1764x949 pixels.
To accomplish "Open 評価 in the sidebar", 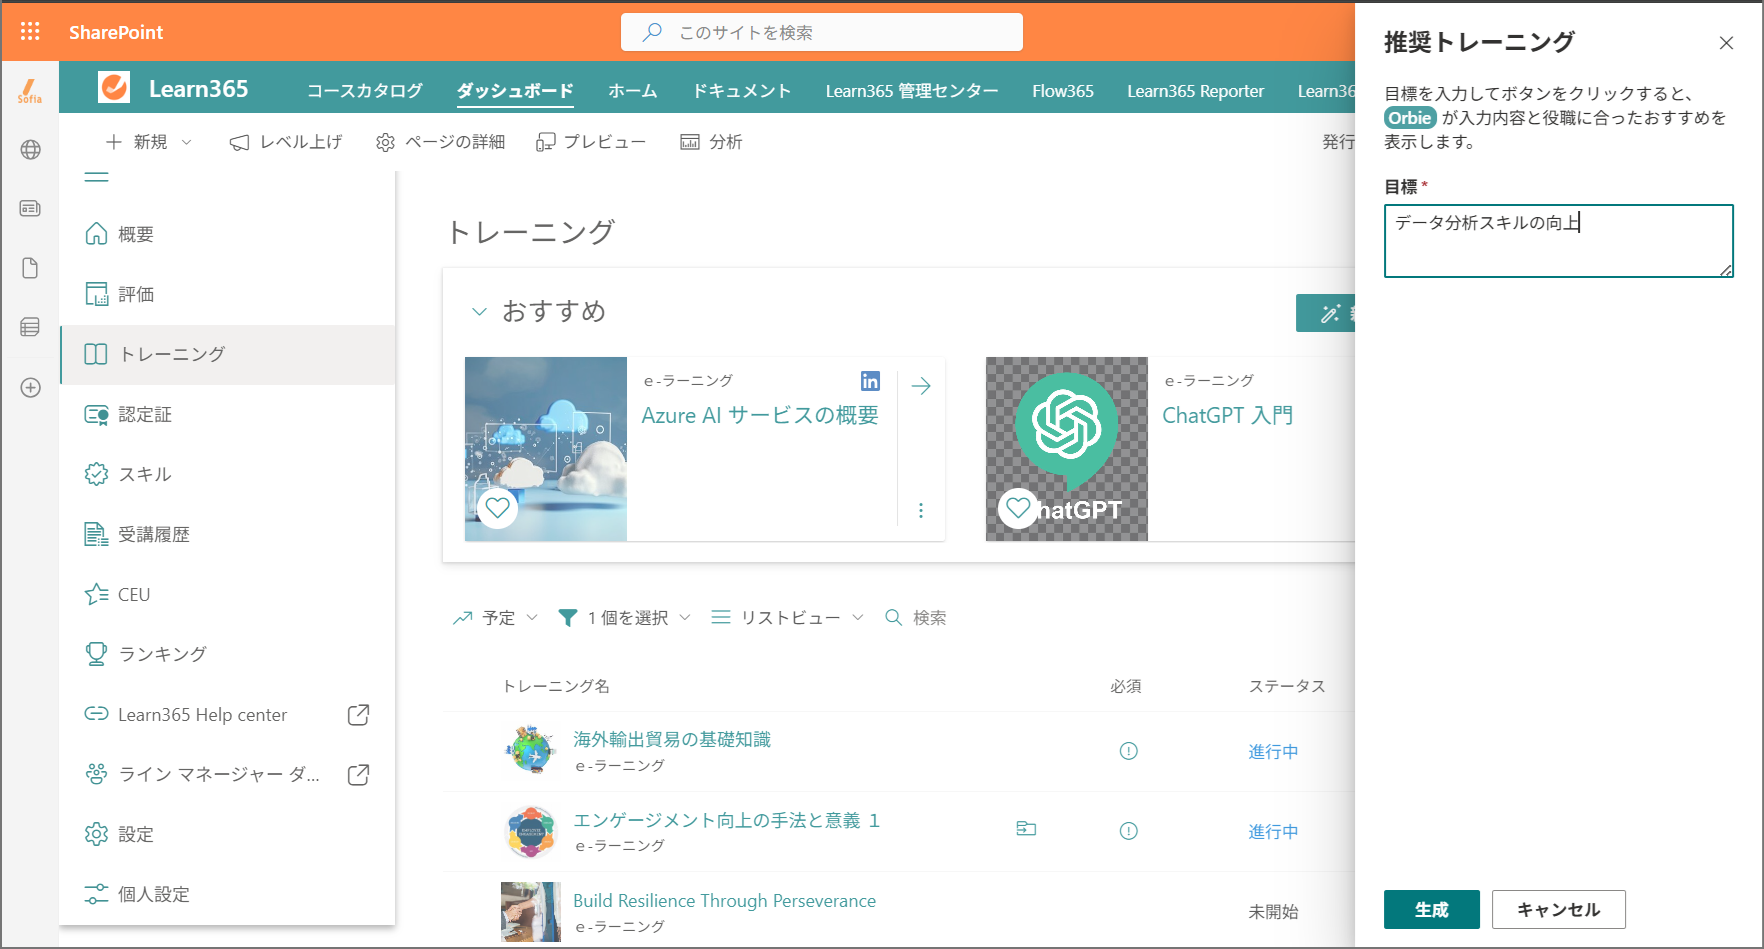I will pos(228,294).
